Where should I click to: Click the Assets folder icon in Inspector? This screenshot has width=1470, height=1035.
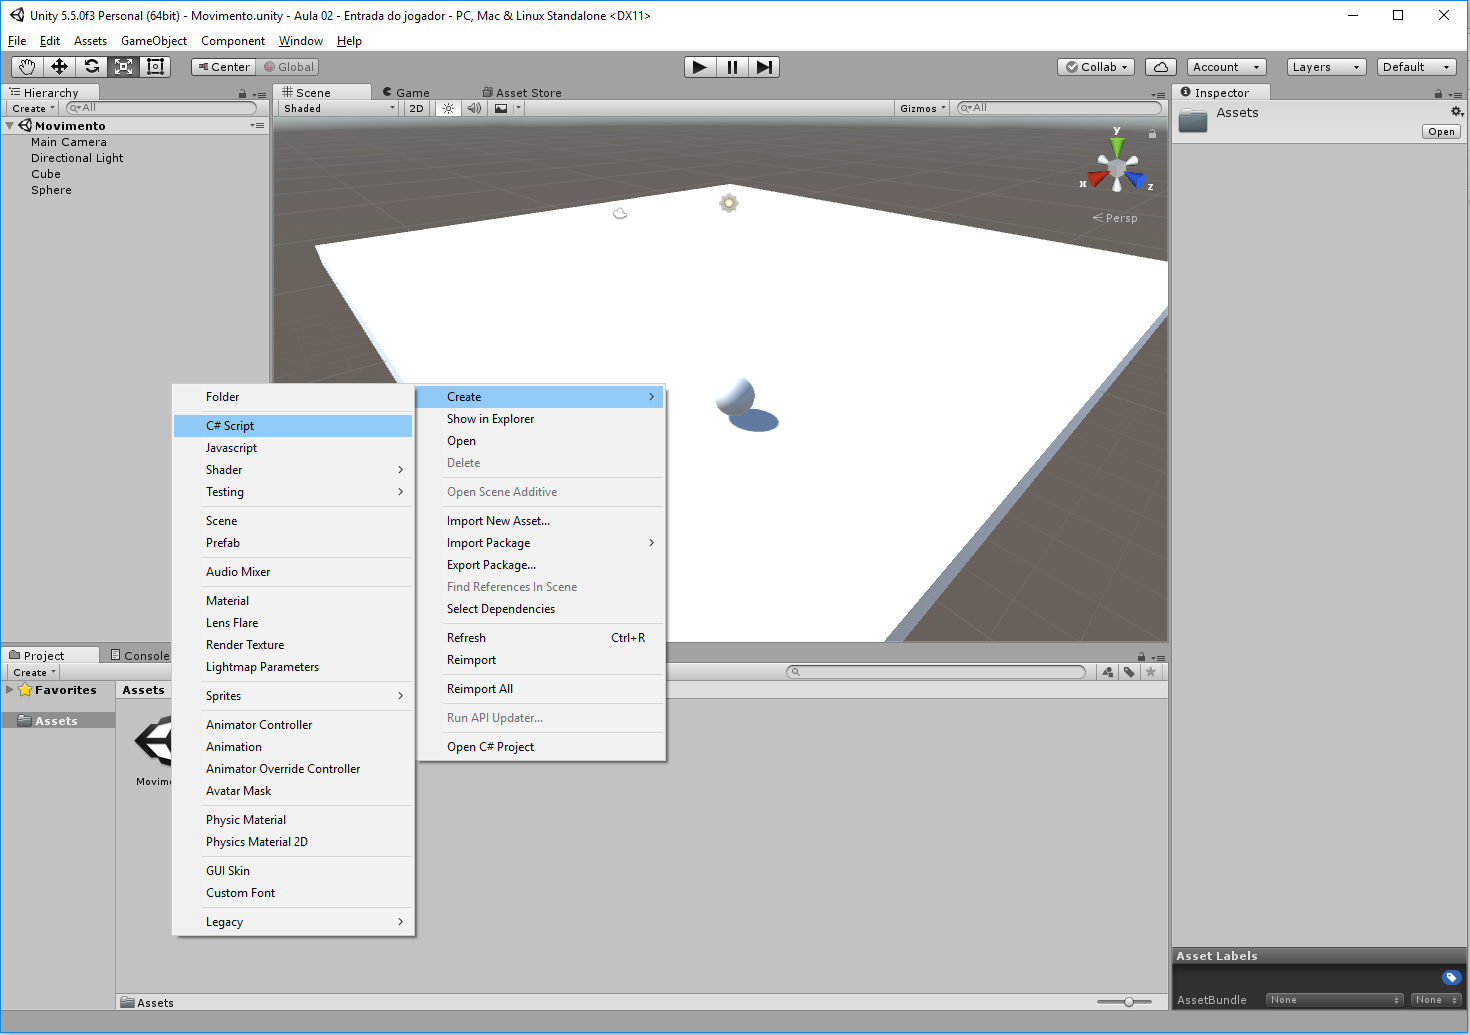point(1193,121)
